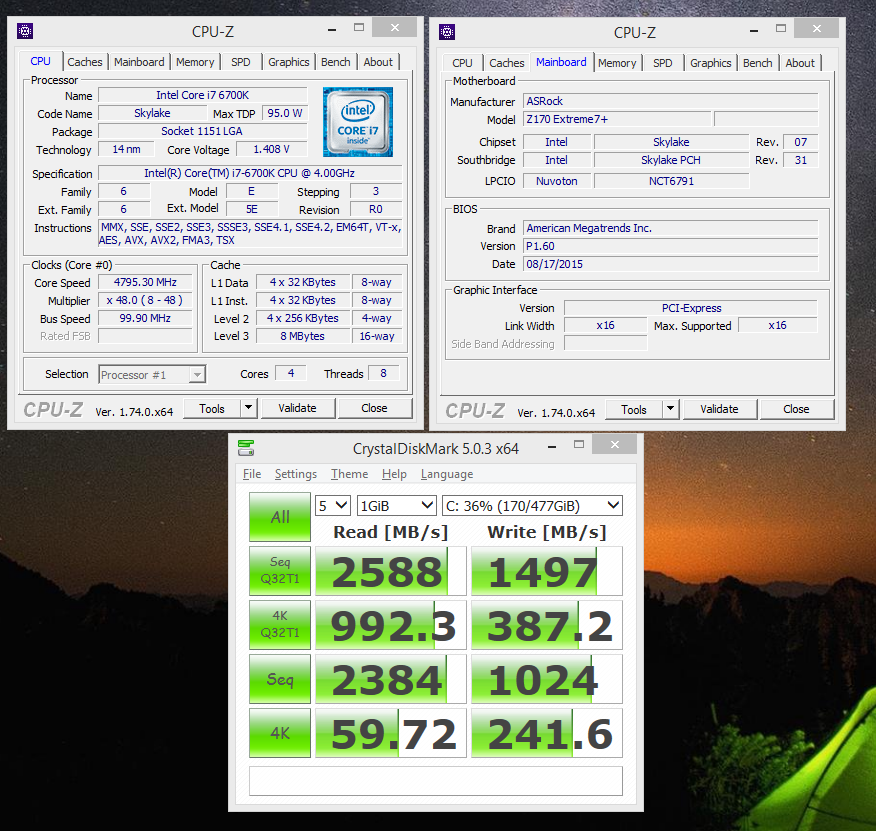Image resolution: width=876 pixels, height=831 pixels.
Task: Click the CPU-Z app icon in left window
Action: 25,31
